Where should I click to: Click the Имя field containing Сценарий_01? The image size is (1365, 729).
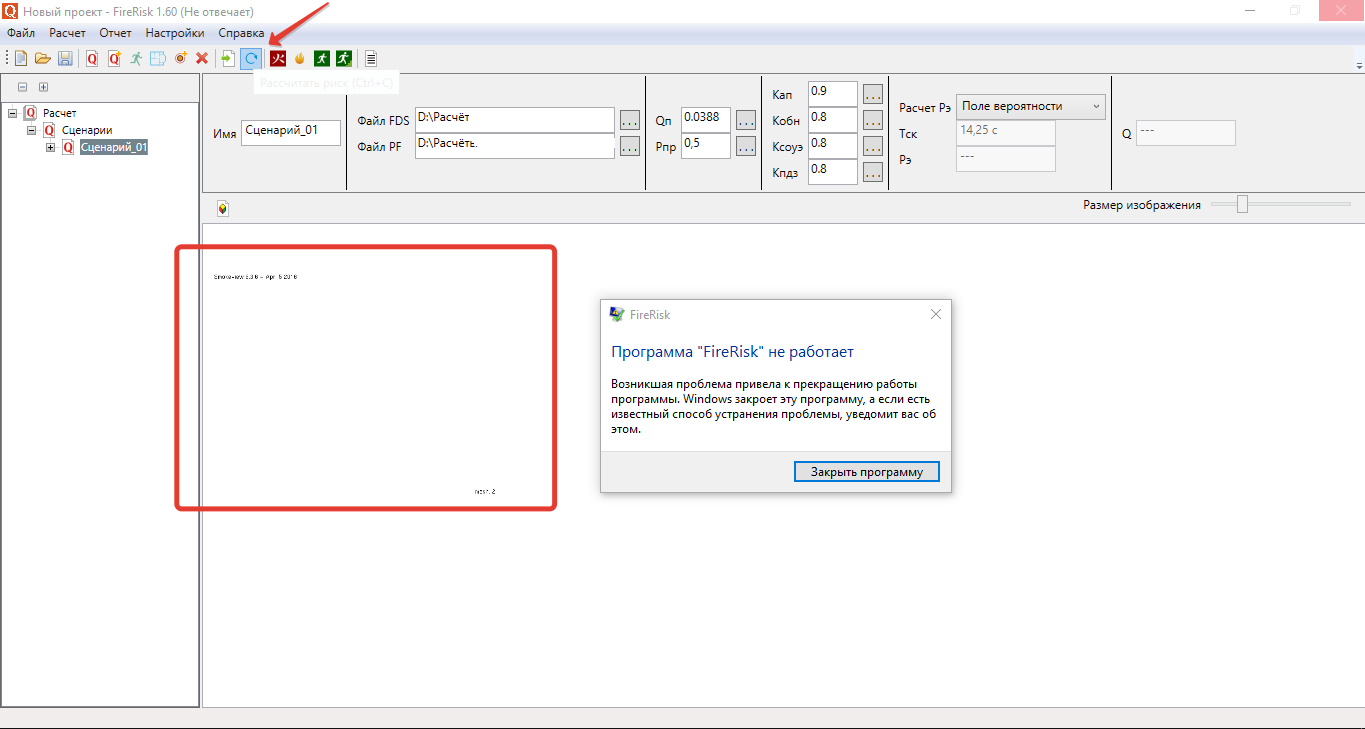(291, 133)
